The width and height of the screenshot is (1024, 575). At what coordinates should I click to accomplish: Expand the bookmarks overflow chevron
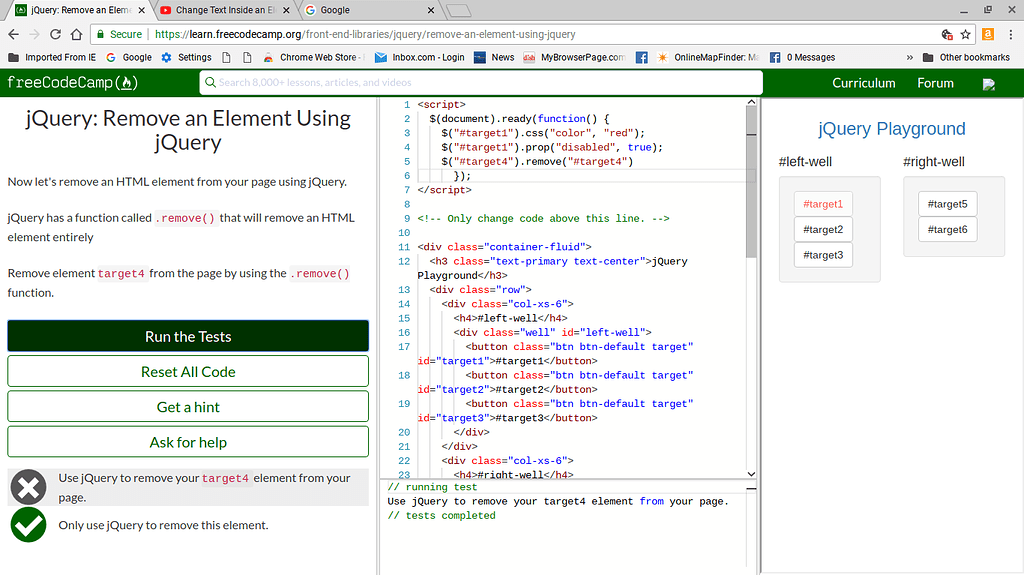pyautogui.click(x=910, y=57)
